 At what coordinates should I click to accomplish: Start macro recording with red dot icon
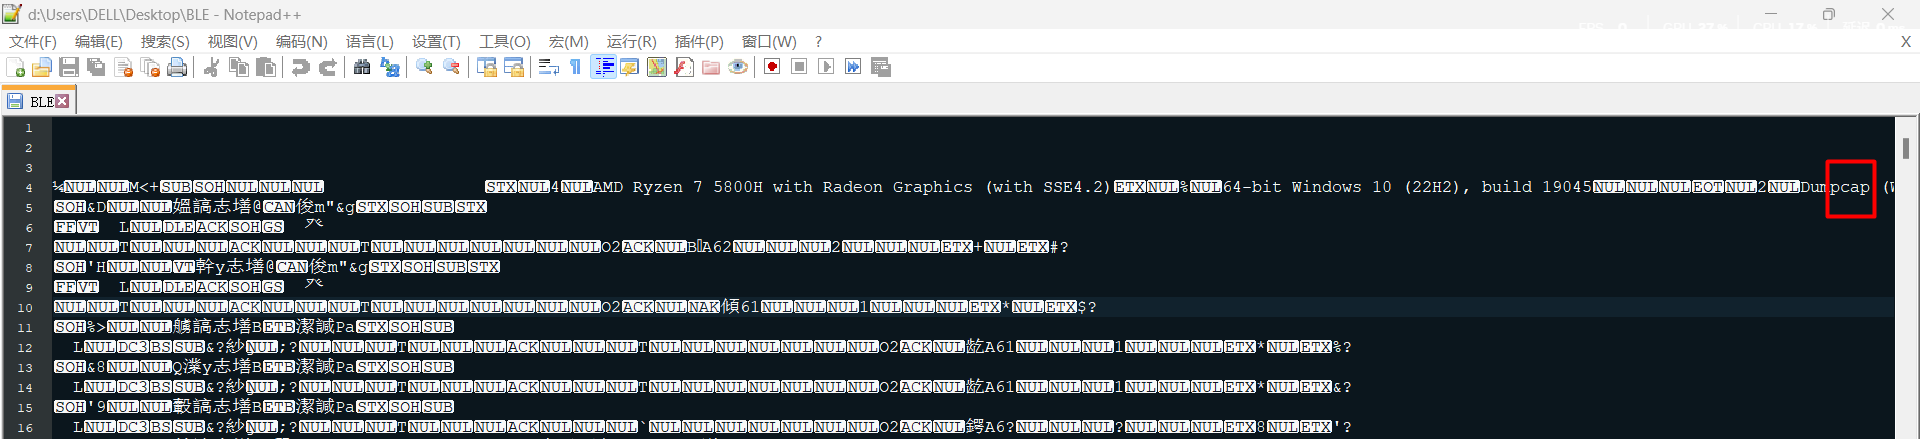pyautogui.click(x=772, y=67)
